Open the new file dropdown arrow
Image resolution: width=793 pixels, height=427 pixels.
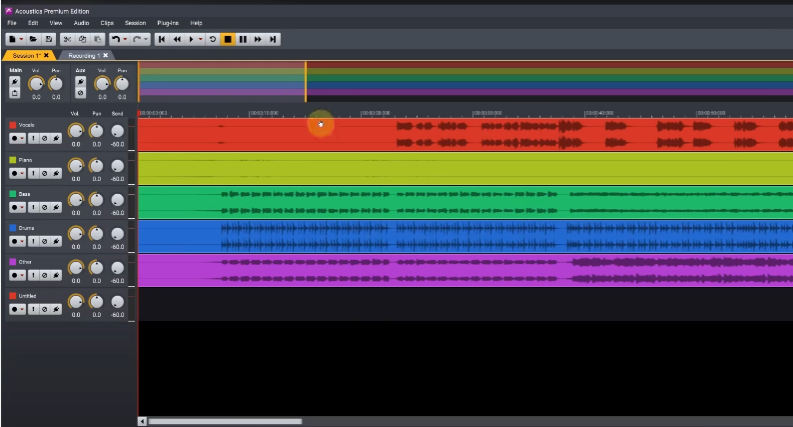point(22,39)
